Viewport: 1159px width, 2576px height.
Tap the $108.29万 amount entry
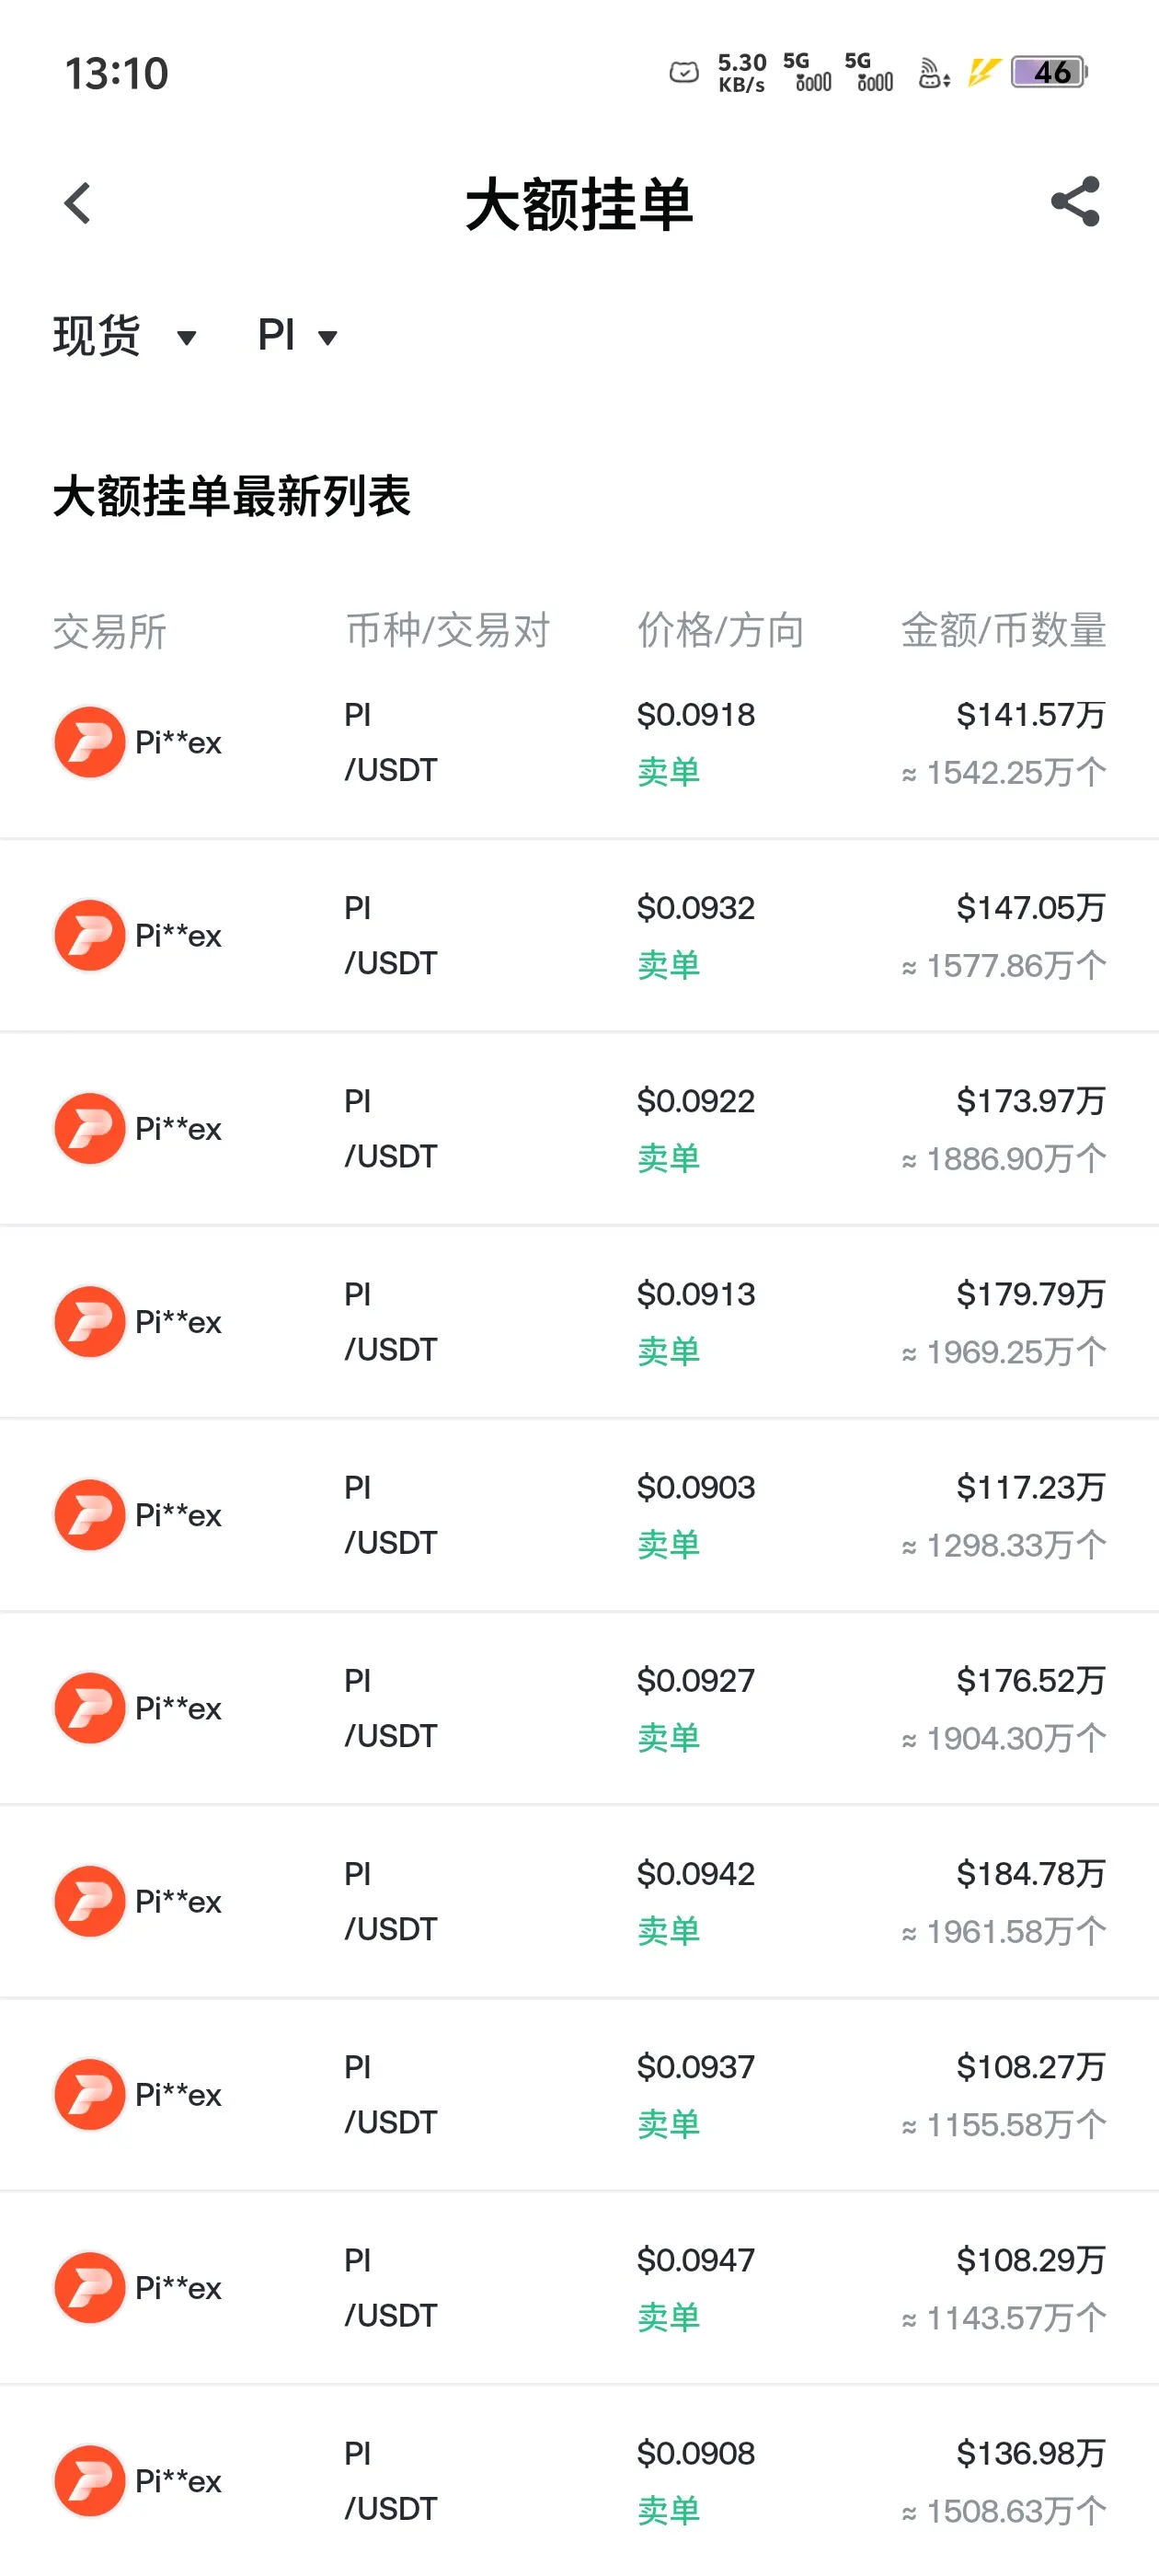[x=1030, y=2260]
